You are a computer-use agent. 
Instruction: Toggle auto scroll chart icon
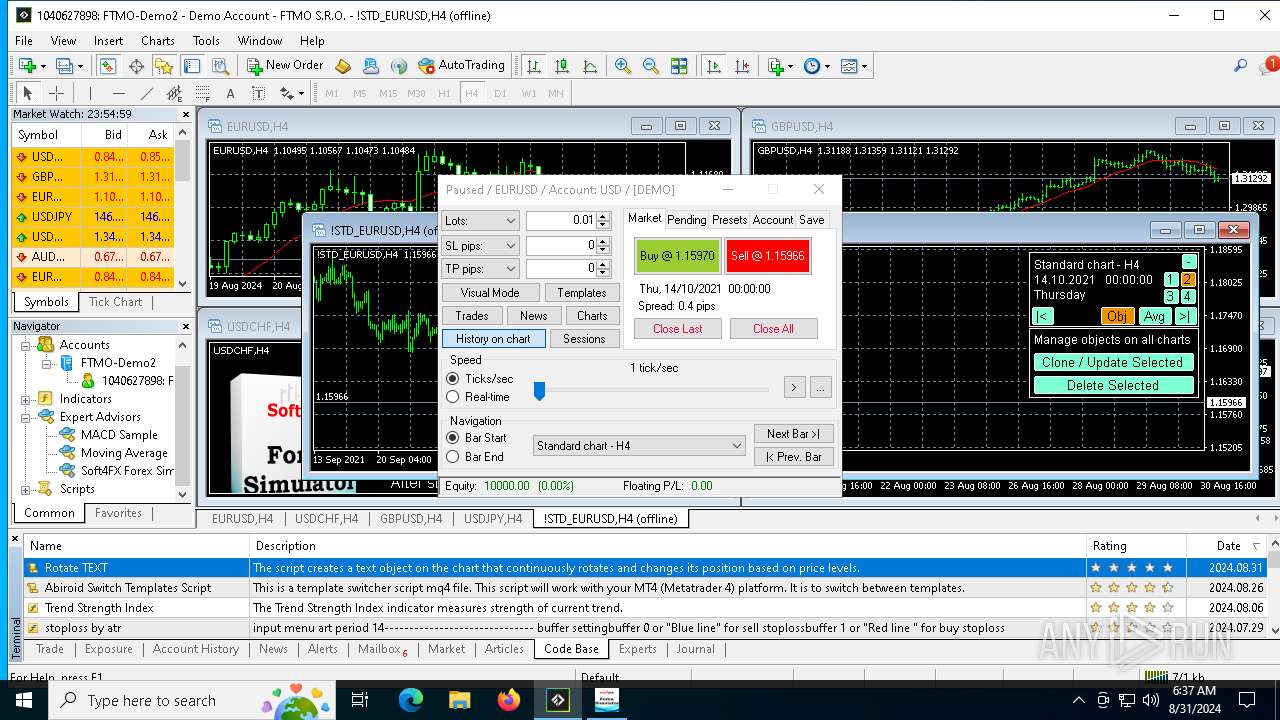click(x=714, y=66)
